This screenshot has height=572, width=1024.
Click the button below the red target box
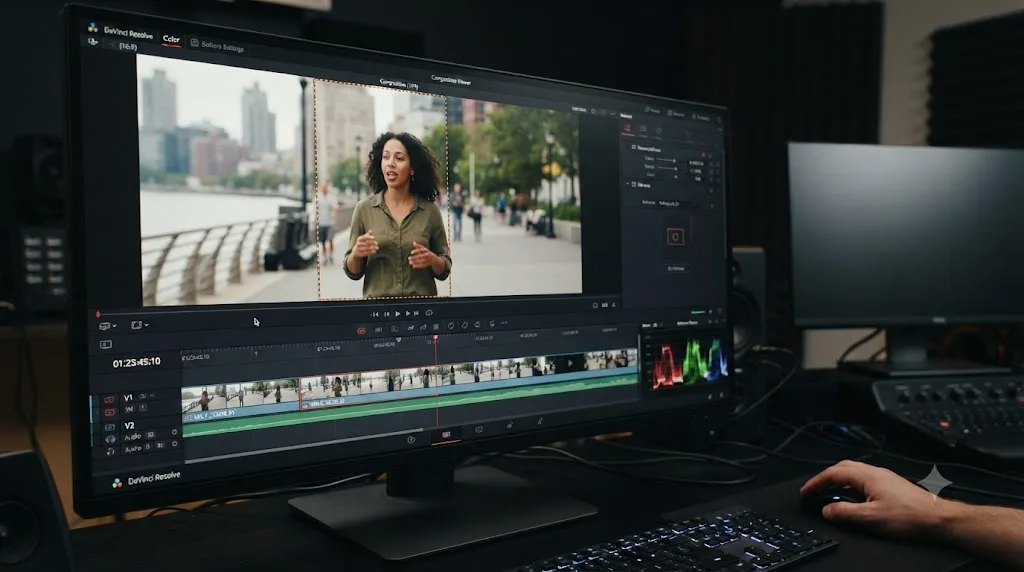pyautogui.click(x=676, y=268)
